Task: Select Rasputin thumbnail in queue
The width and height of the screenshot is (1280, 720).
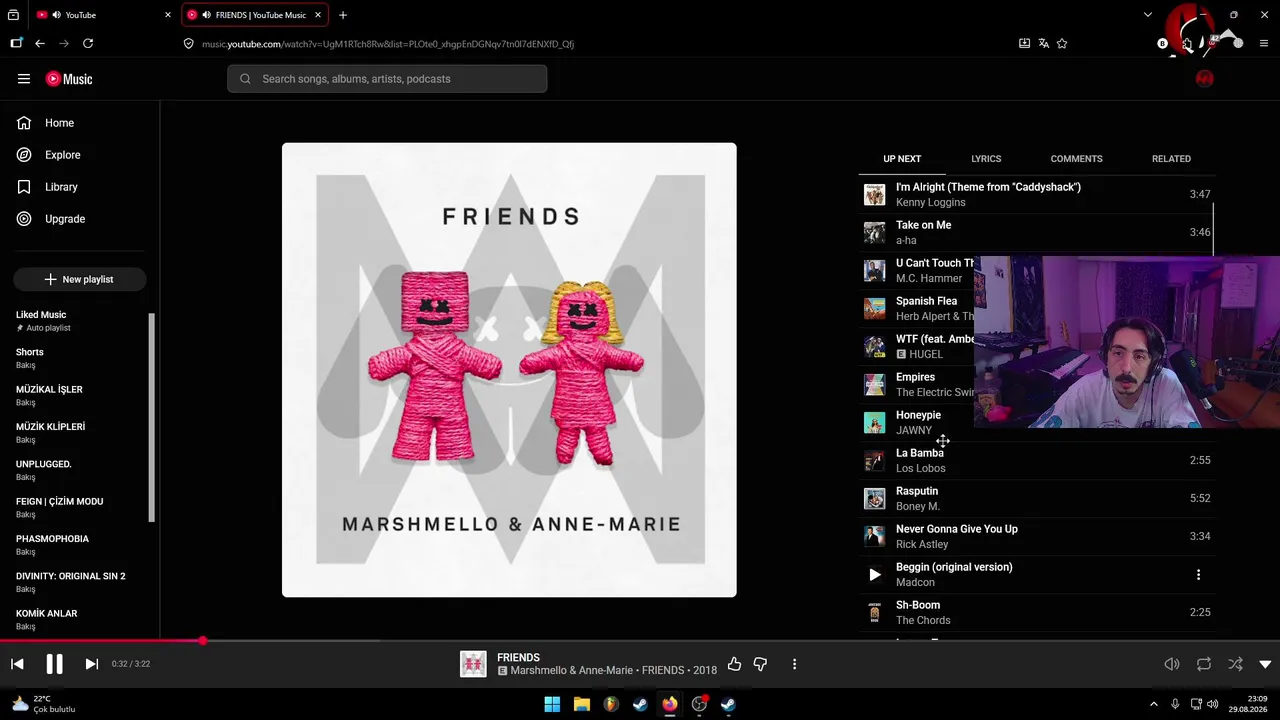Action: pyautogui.click(x=875, y=499)
